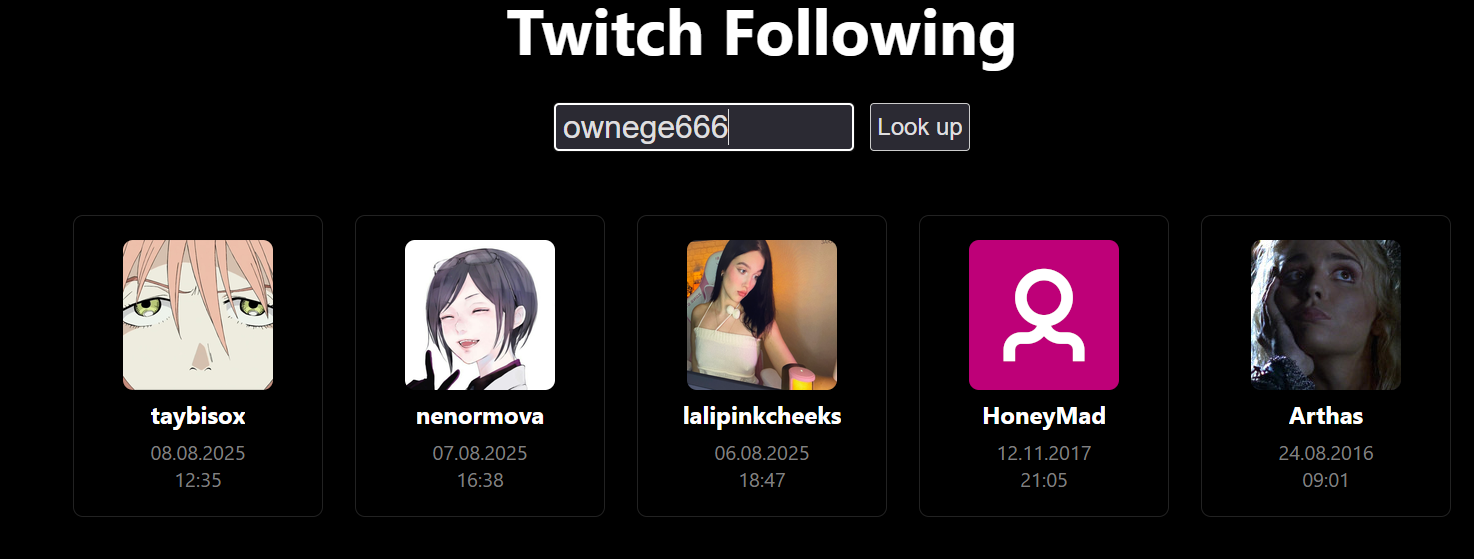Screen dimensions: 1474x559
Task: Open taybisox's anime avatar image
Action: [x=198, y=315]
